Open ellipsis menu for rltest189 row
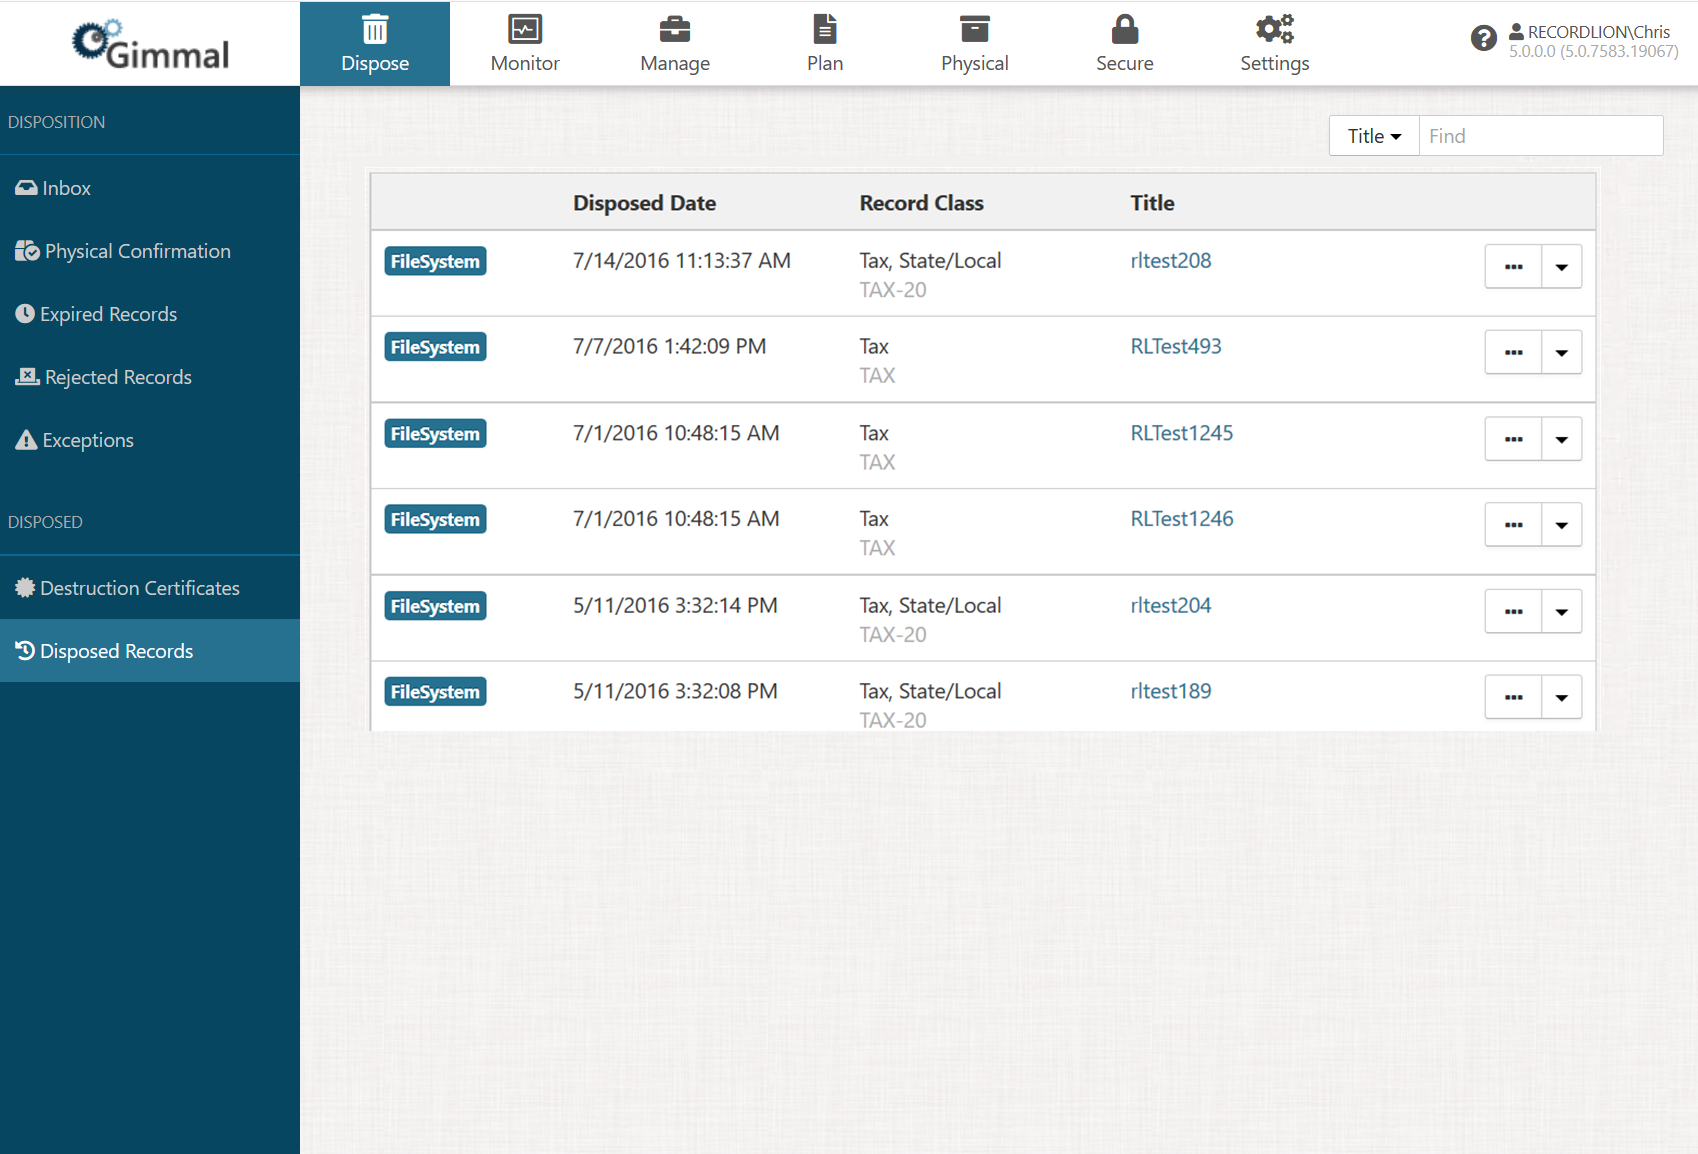This screenshot has width=1698, height=1154. [x=1513, y=698]
